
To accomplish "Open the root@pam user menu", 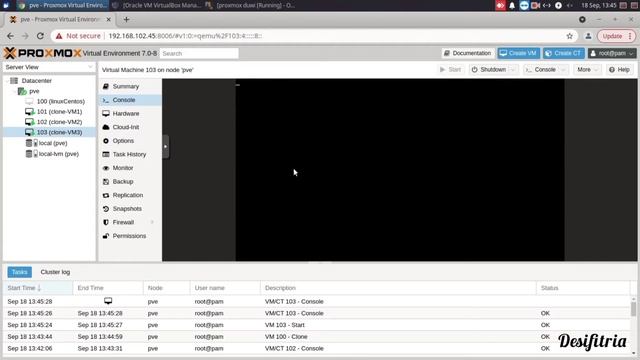I will click(x=611, y=53).
